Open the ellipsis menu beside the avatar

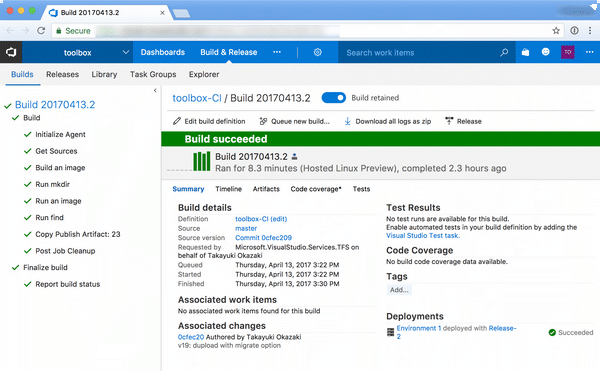coord(589,52)
